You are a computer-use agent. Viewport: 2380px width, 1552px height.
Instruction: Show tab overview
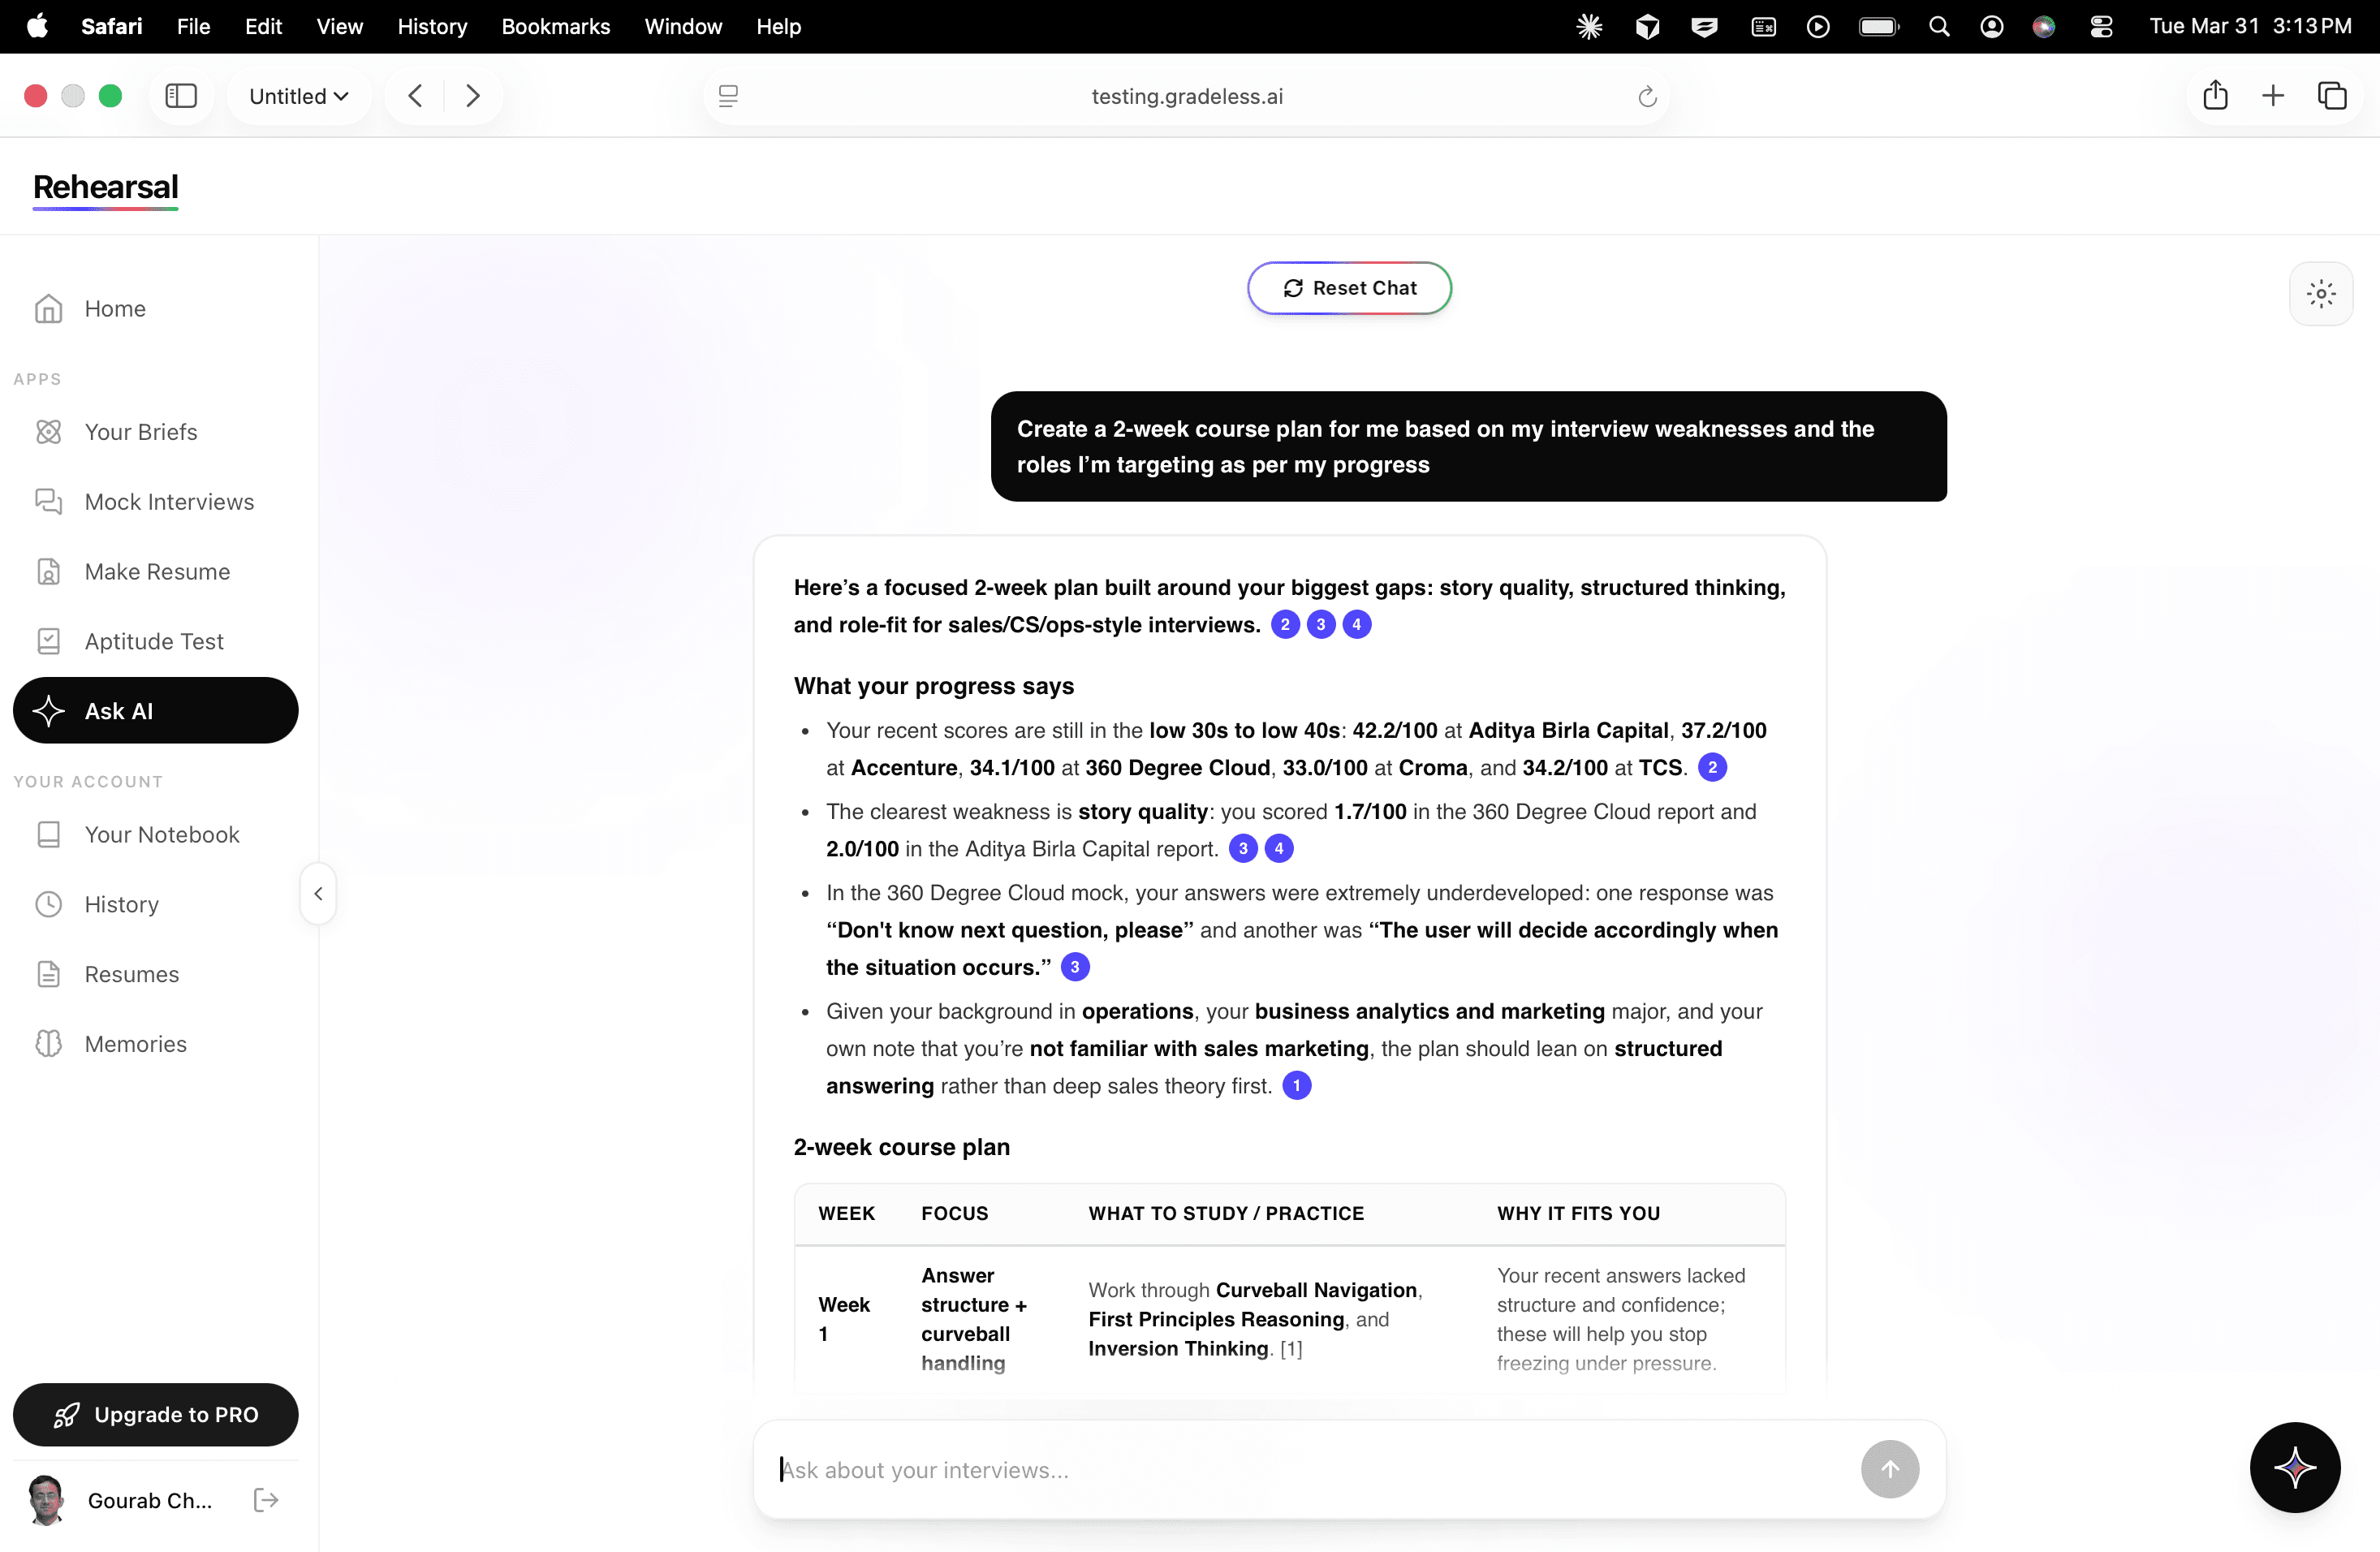pyautogui.click(x=2332, y=96)
